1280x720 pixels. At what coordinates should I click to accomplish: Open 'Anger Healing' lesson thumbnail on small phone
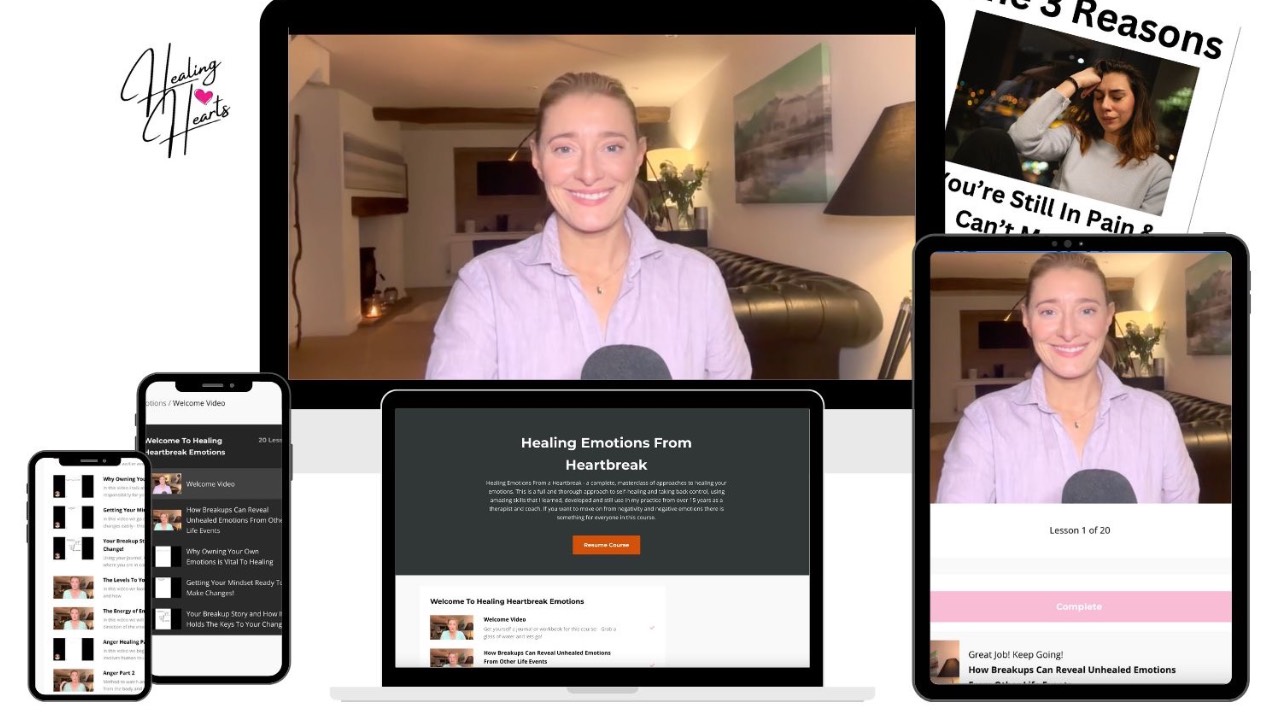pos(73,650)
